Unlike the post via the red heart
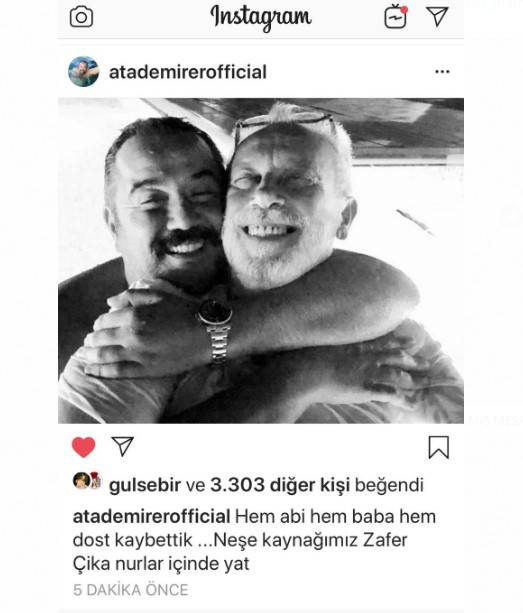Image resolution: width=523 pixels, height=613 pixels. coord(84,447)
